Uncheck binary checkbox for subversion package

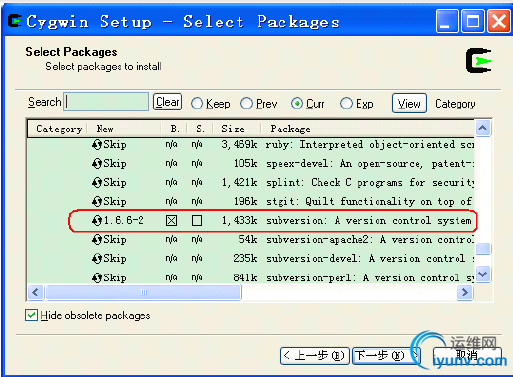(171, 221)
